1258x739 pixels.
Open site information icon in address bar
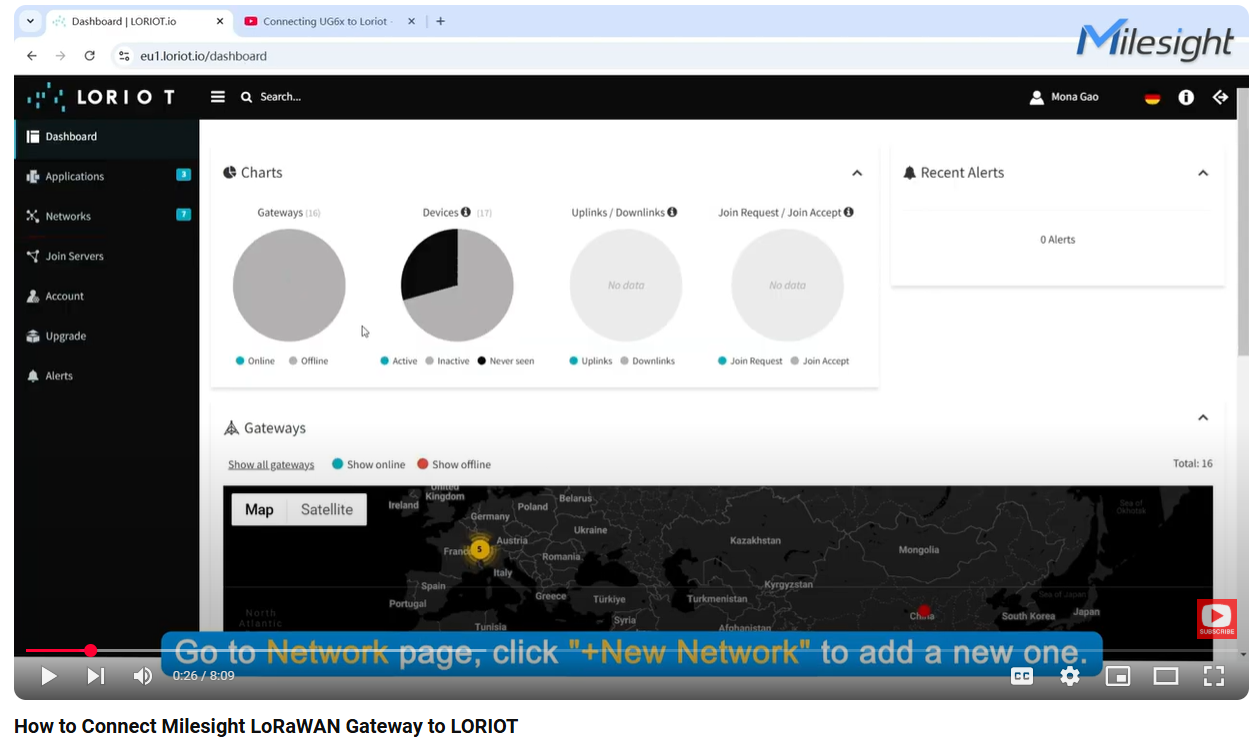124,56
